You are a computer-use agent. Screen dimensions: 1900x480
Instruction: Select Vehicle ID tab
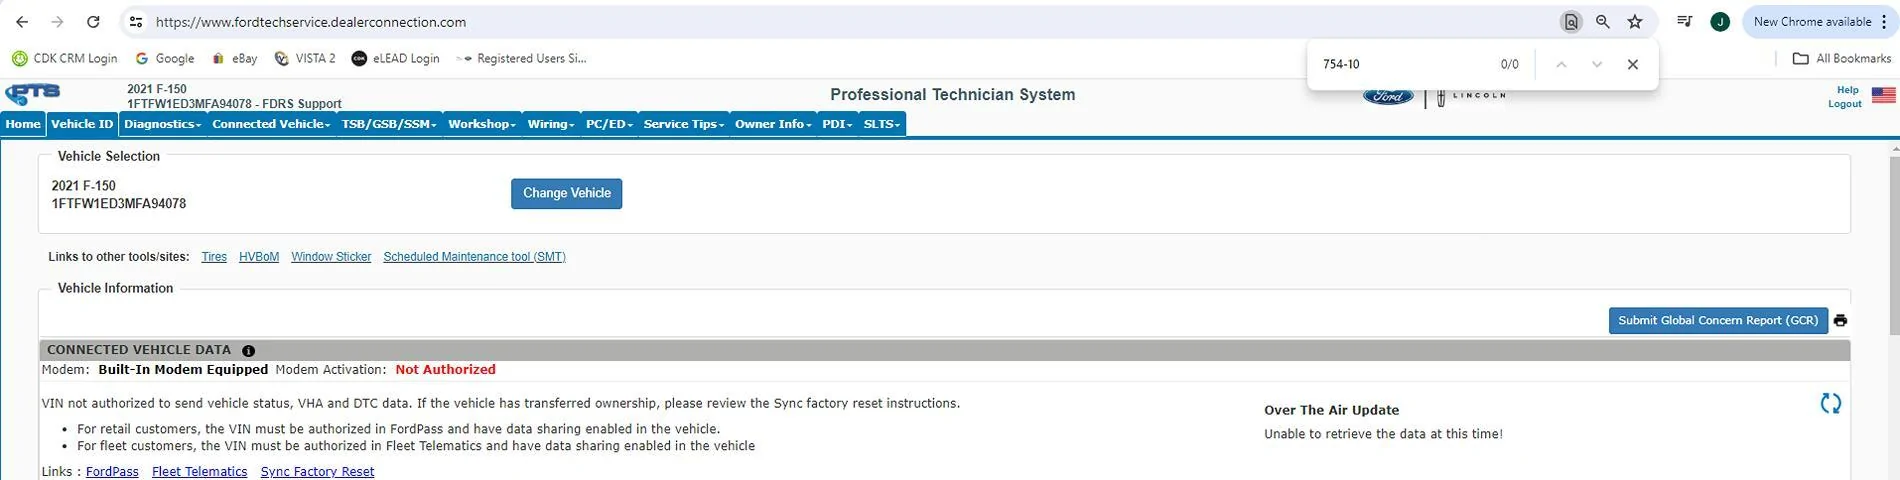click(82, 124)
